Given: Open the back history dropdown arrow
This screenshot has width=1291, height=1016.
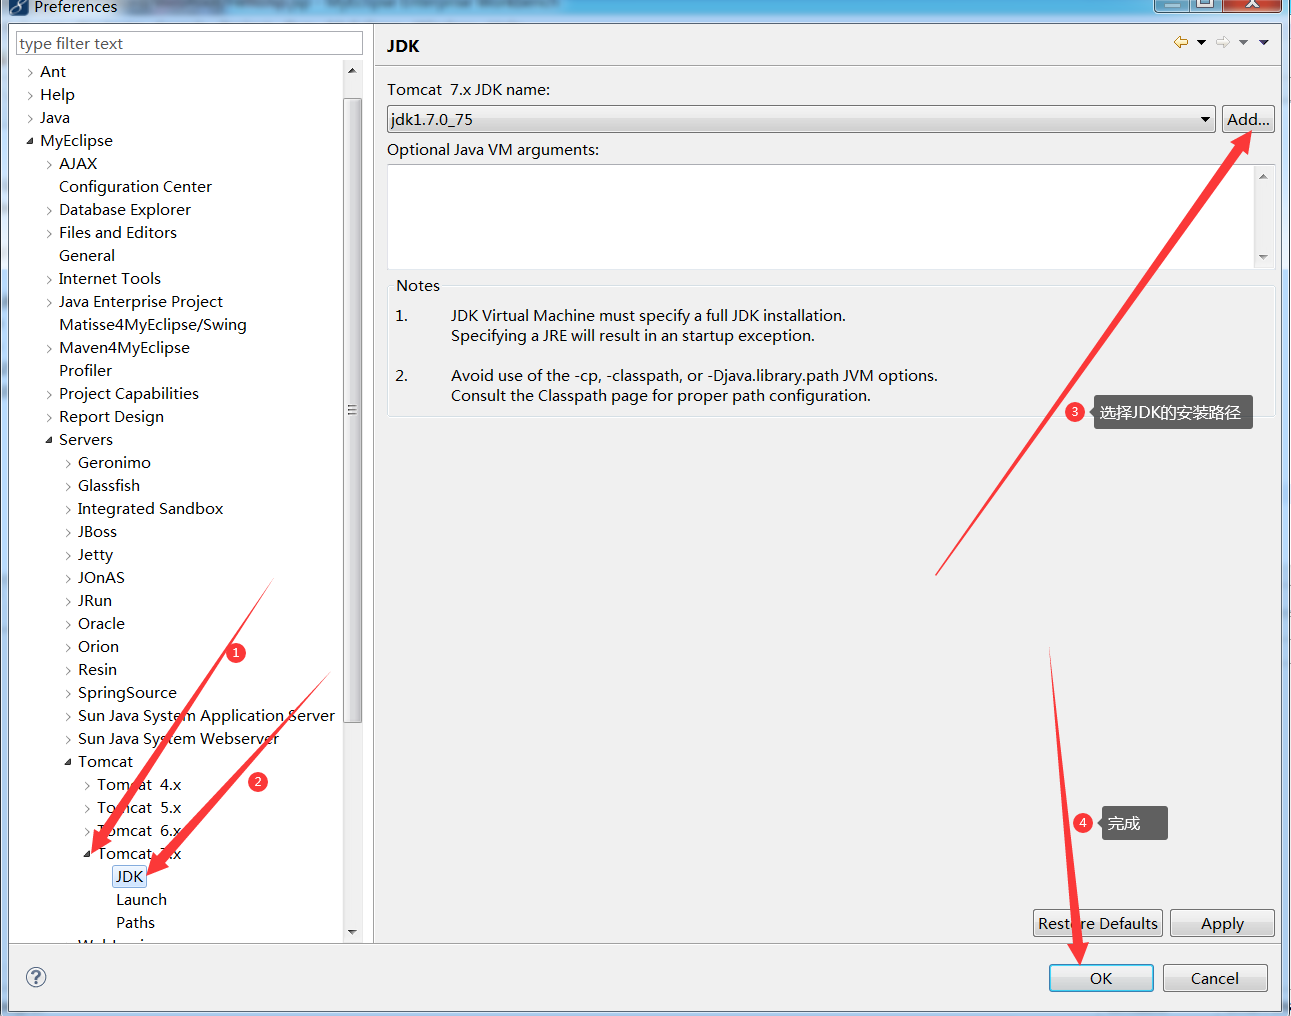Looking at the screenshot, I should [1201, 42].
